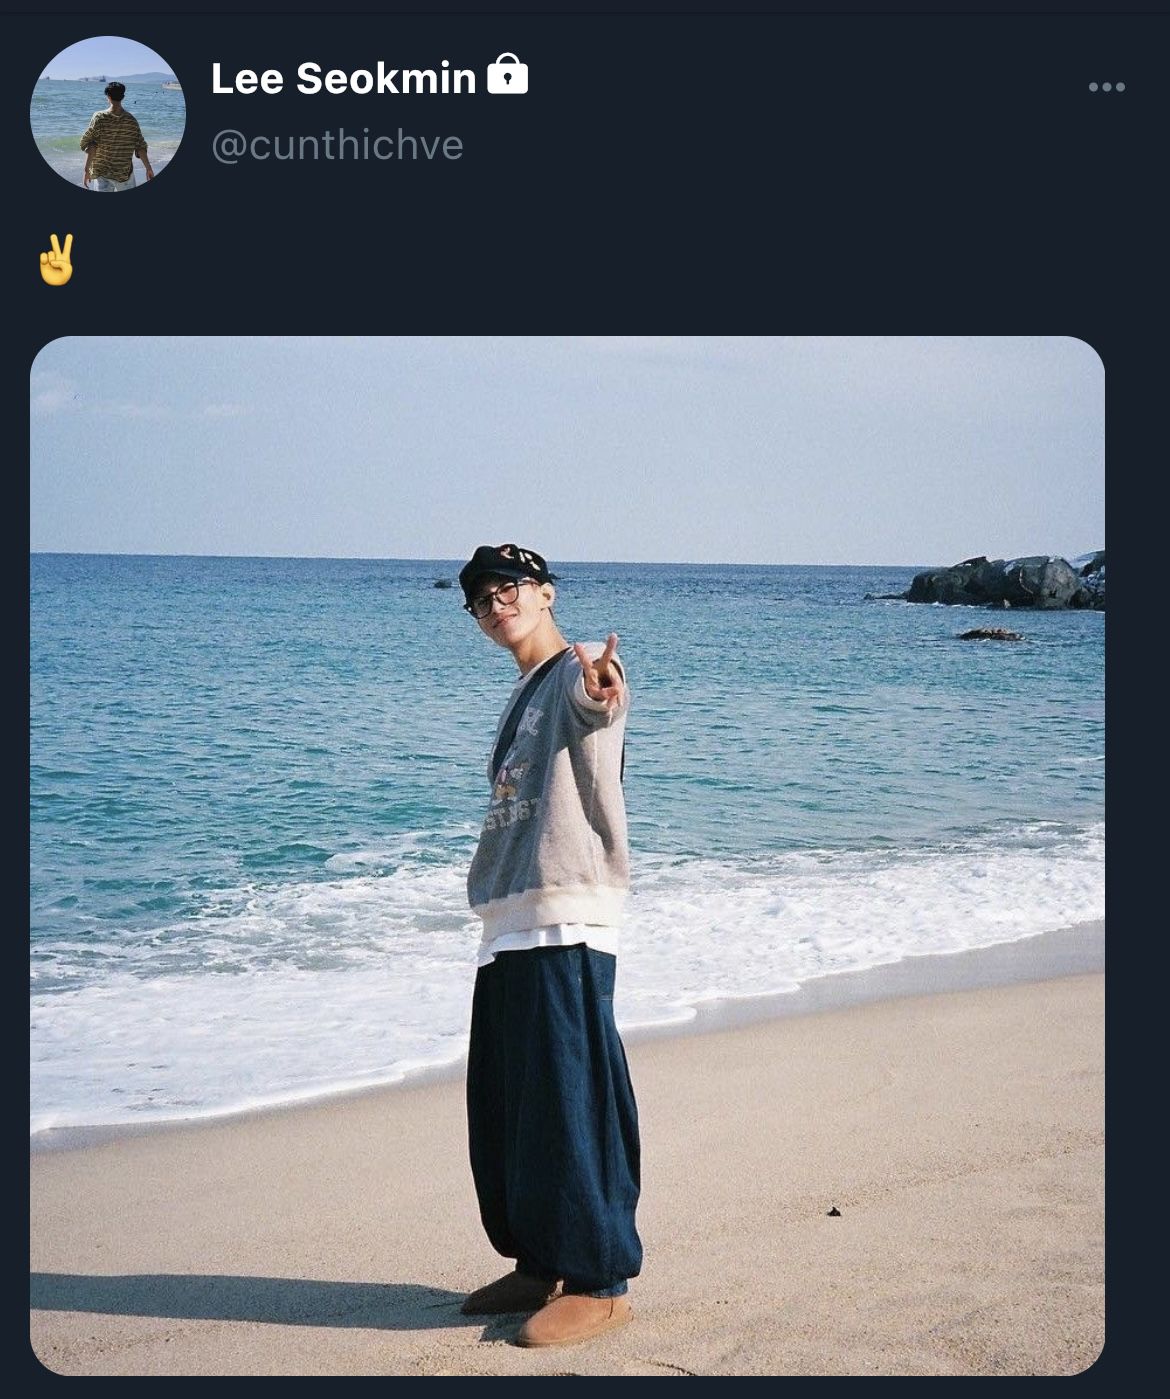Open Lee Seokmin's round profile avatar
The height and width of the screenshot is (1399, 1170).
pos(108,114)
